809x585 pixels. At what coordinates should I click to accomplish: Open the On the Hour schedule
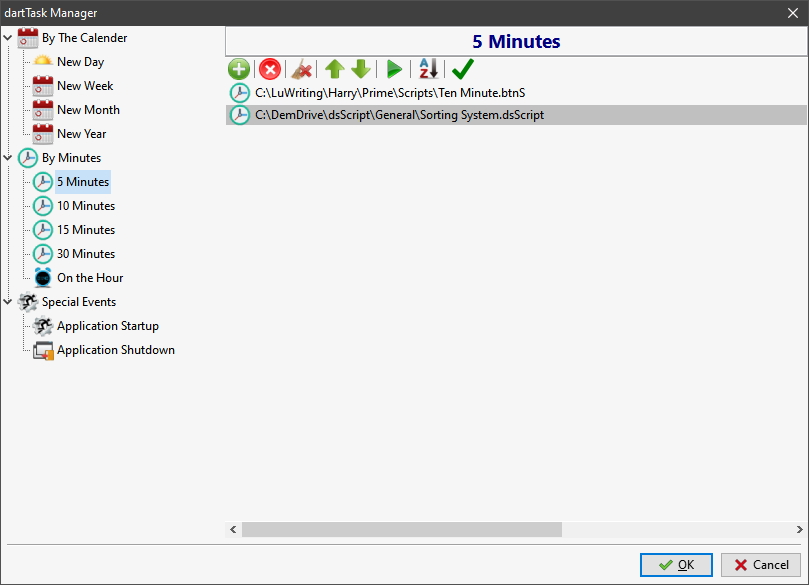click(90, 278)
